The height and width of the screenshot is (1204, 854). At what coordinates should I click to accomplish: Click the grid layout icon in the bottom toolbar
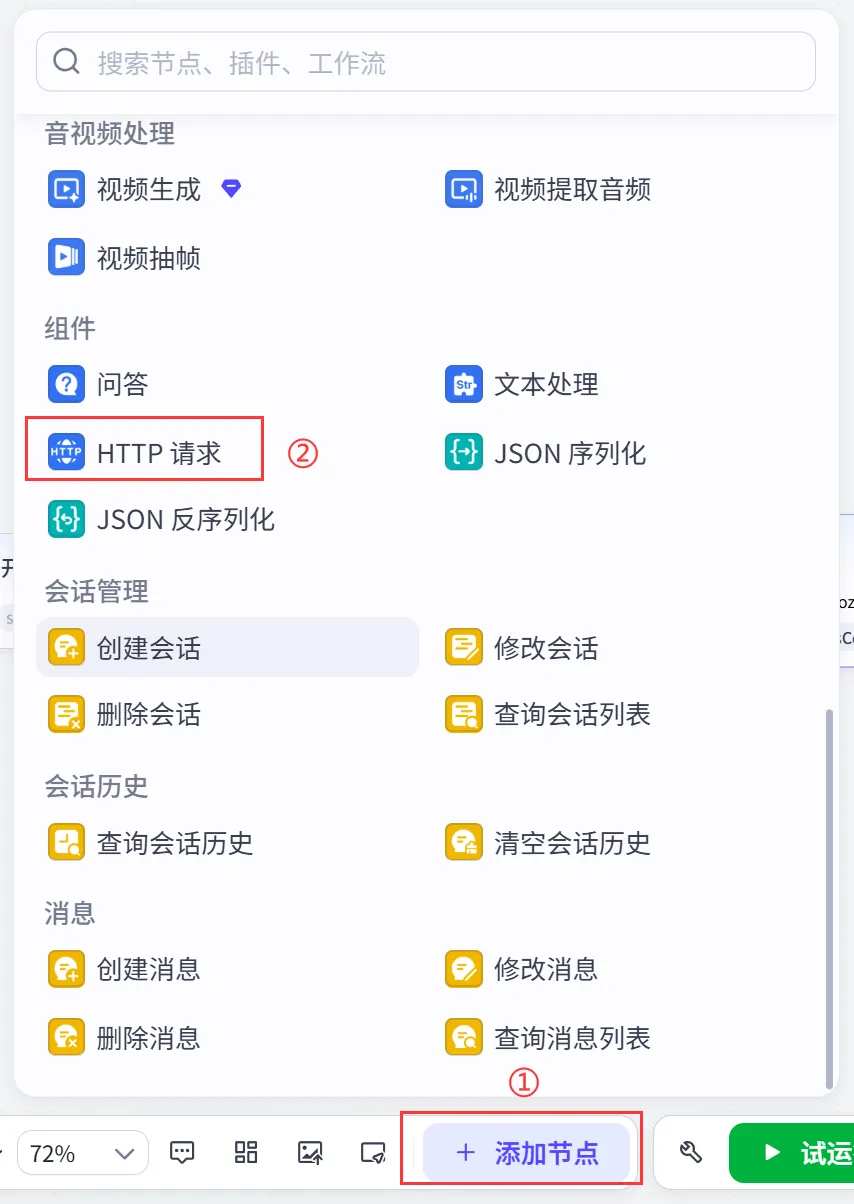tap(246, 1152)
